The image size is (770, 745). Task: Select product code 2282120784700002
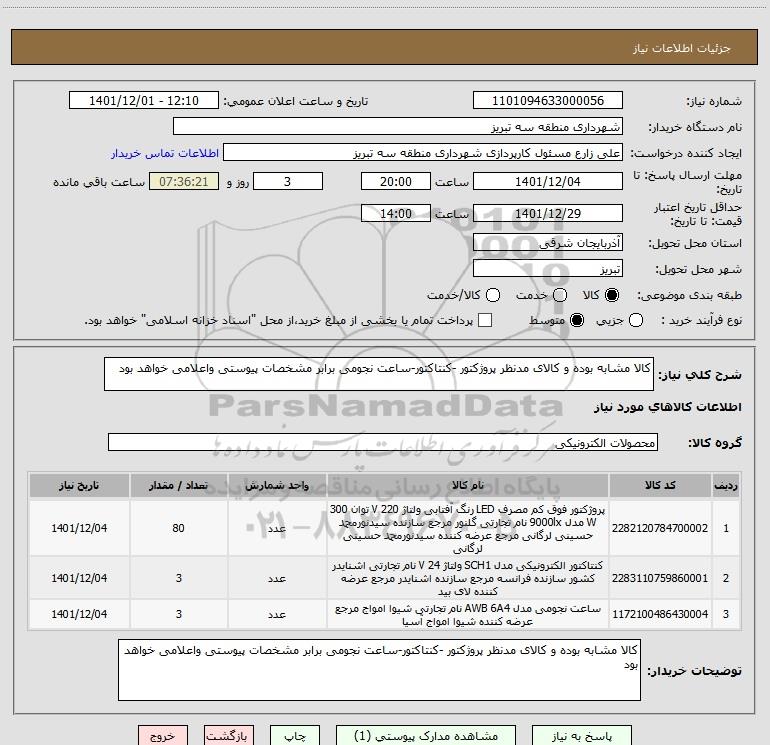coord(660,528)
